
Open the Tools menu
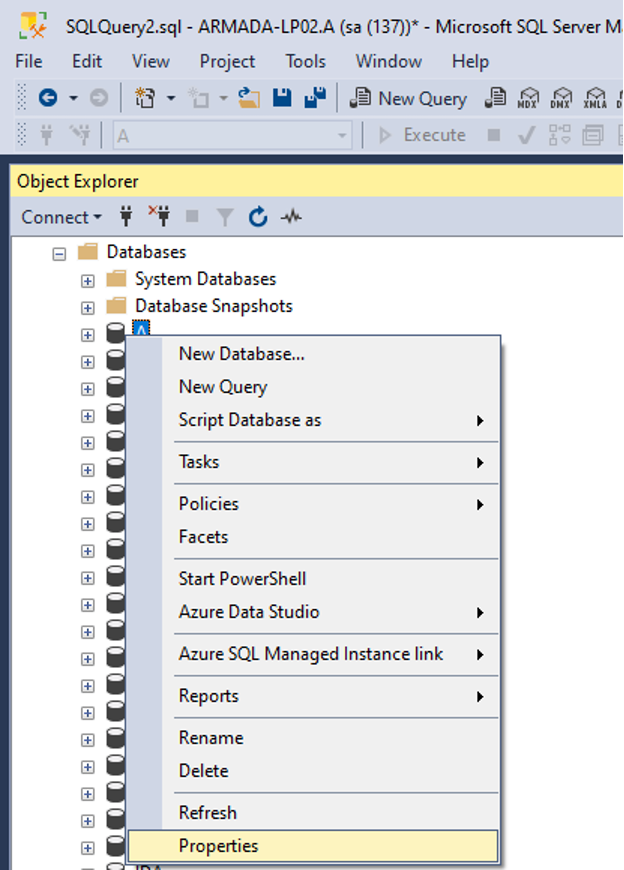tap(306, 61)
